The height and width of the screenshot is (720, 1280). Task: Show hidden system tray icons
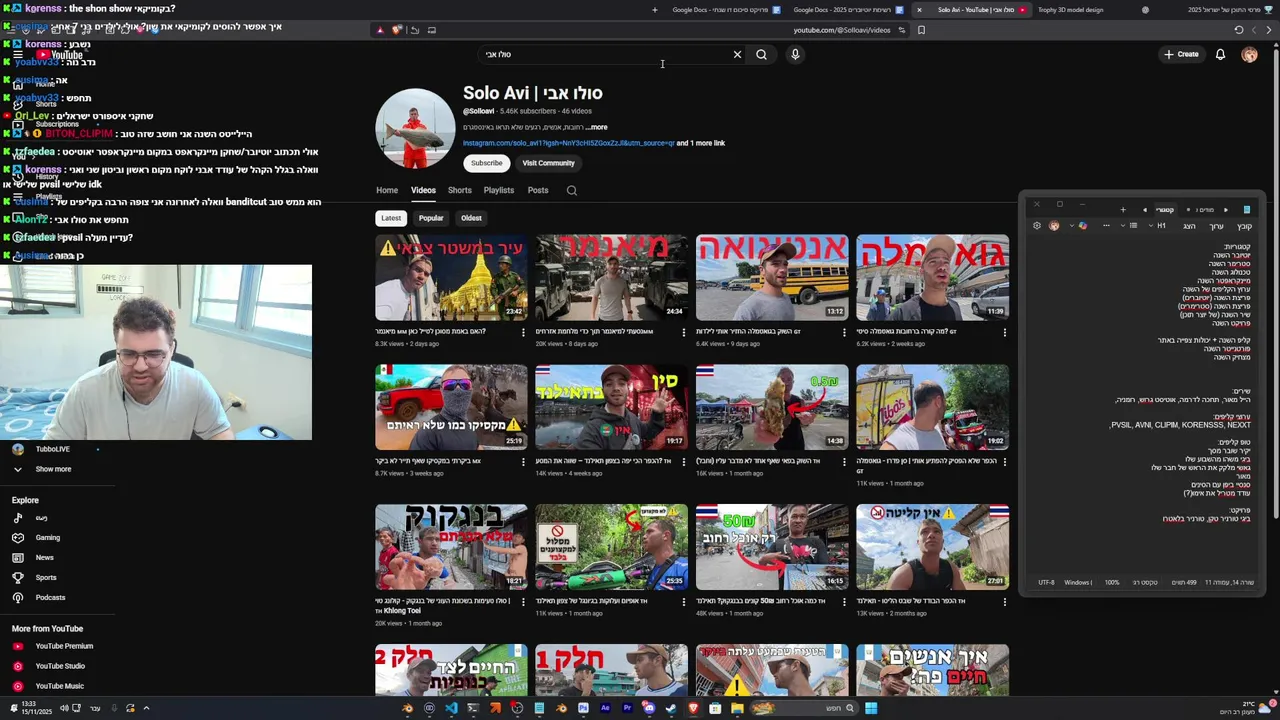coord(146,708)
